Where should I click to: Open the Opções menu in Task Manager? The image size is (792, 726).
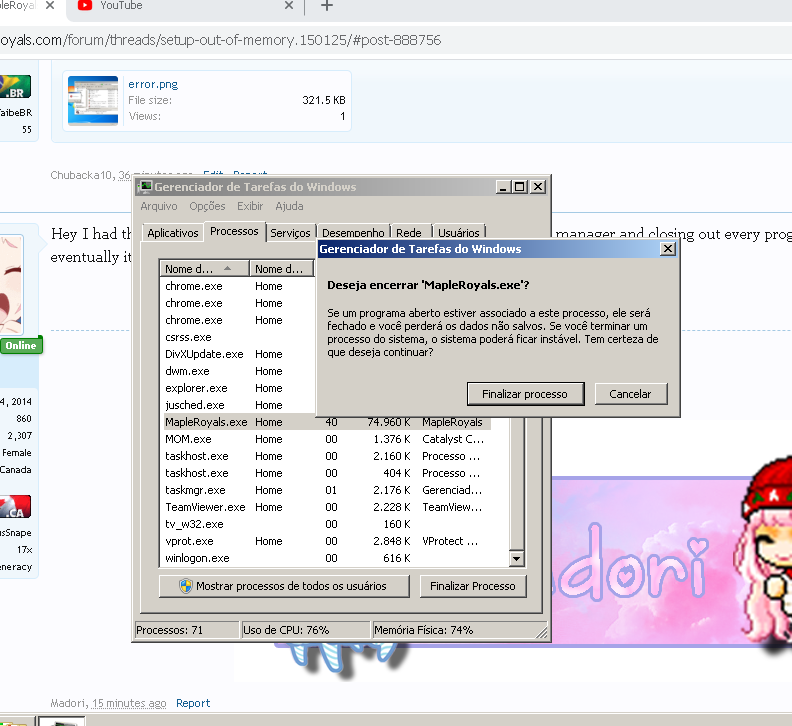207,206
